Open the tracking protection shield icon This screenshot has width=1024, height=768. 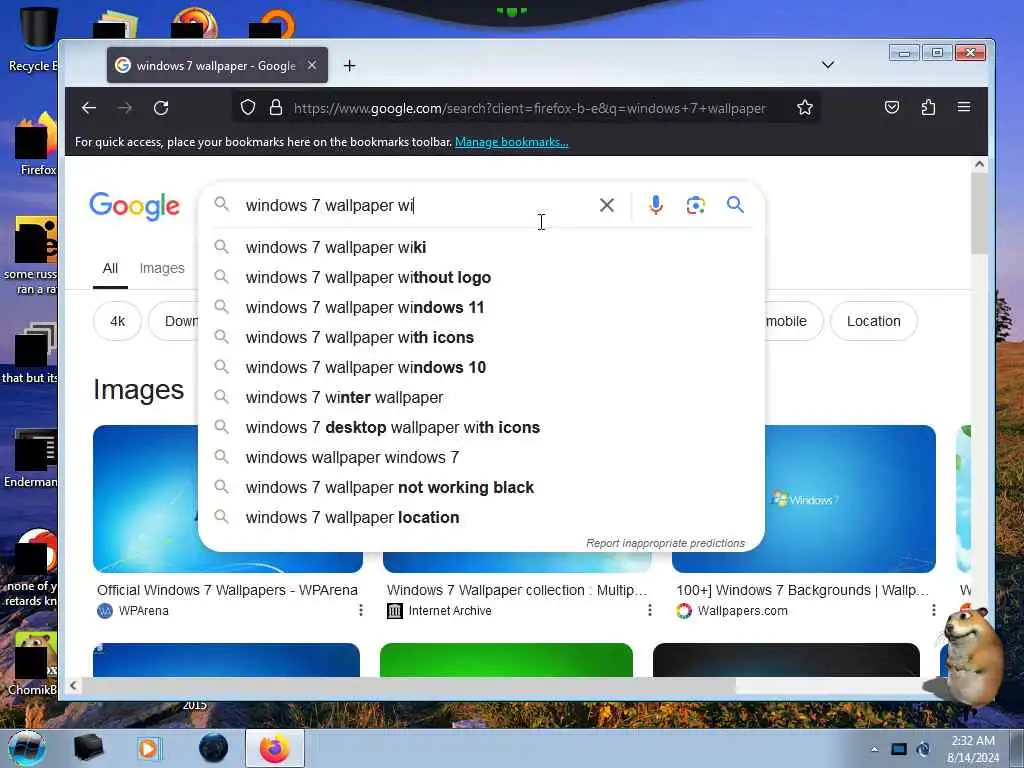click(x=248, y=107)
